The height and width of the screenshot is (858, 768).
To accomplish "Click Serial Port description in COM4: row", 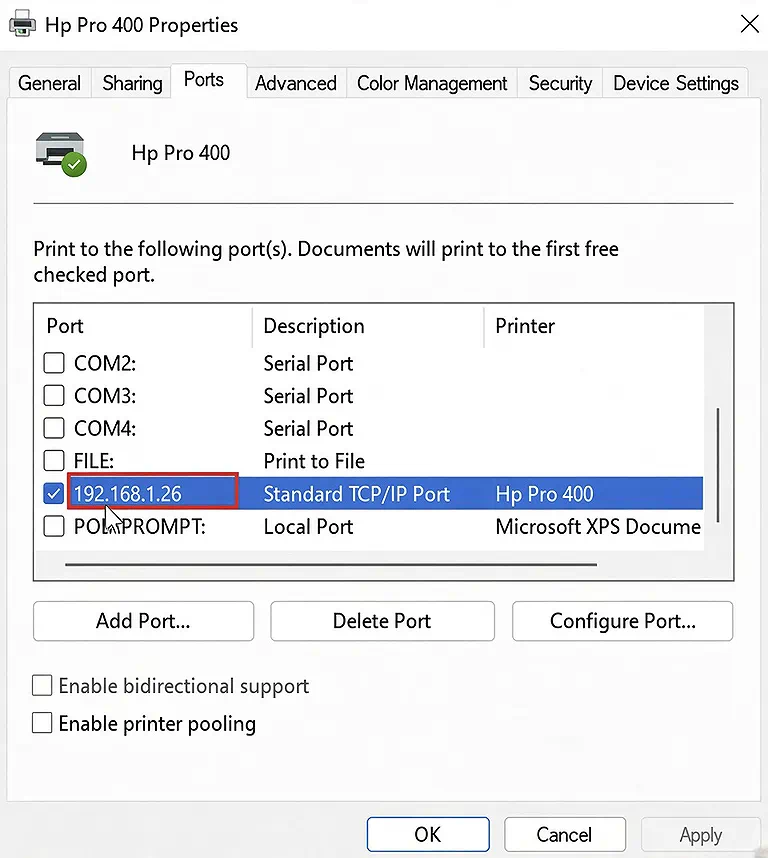I will 309,429.
